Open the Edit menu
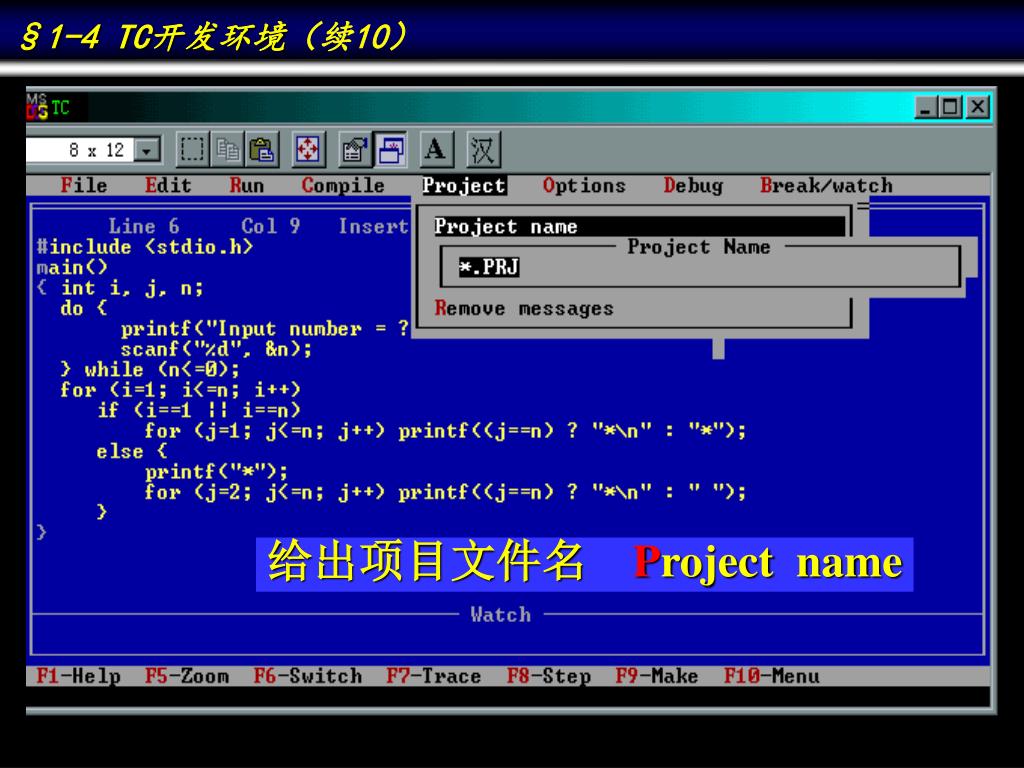 168,185
